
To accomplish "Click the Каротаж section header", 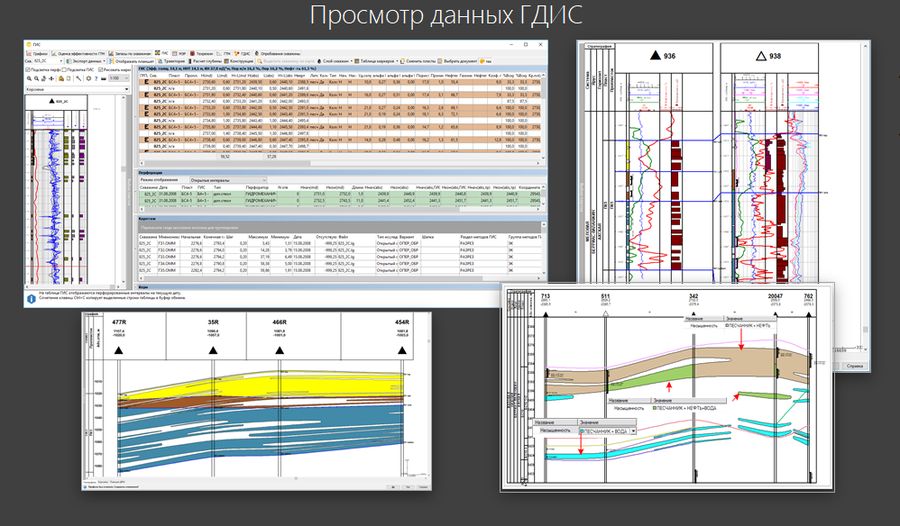I will (x=341, y=219).
